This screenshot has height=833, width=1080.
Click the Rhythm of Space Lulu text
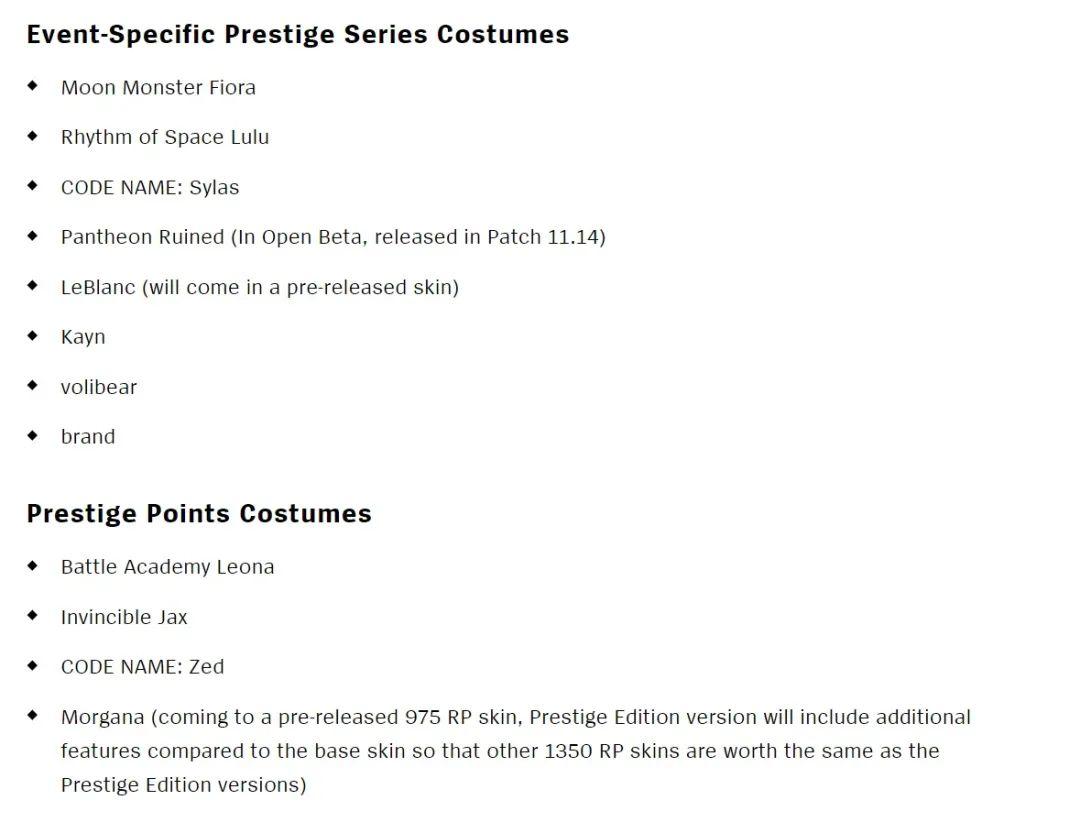[x=165, y=137]
